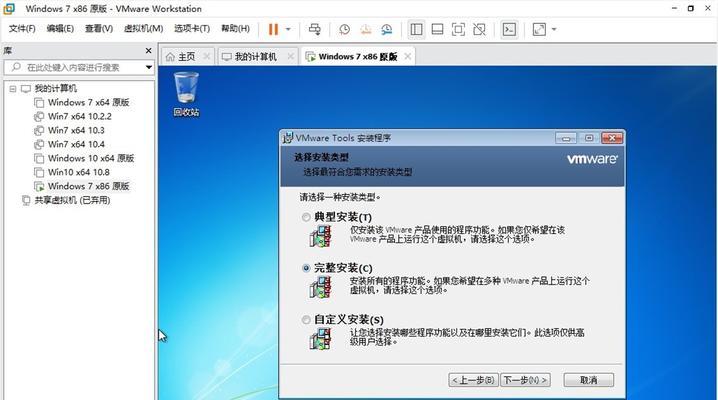
Task: Click the stretch guest display icon
Action: click(539, 29)
